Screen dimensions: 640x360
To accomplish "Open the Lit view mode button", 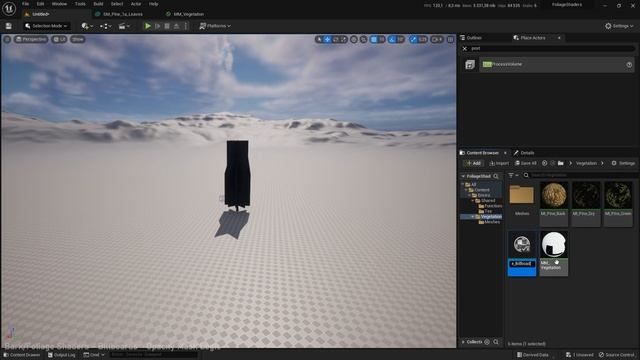I will pos(60,40).
